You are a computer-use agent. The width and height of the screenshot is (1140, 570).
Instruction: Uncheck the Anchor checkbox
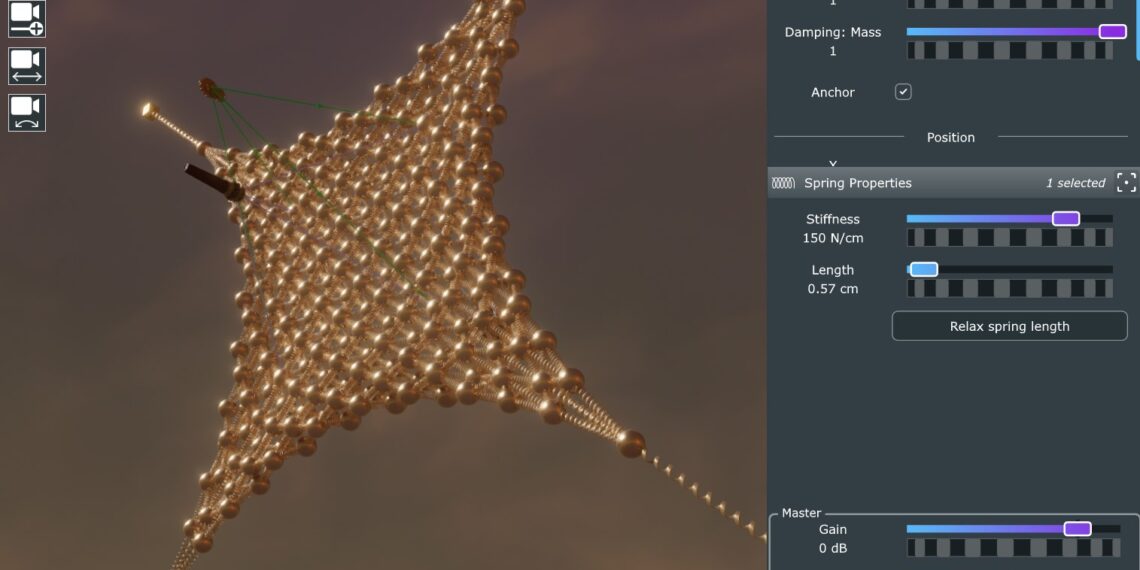tap(903, 92)
